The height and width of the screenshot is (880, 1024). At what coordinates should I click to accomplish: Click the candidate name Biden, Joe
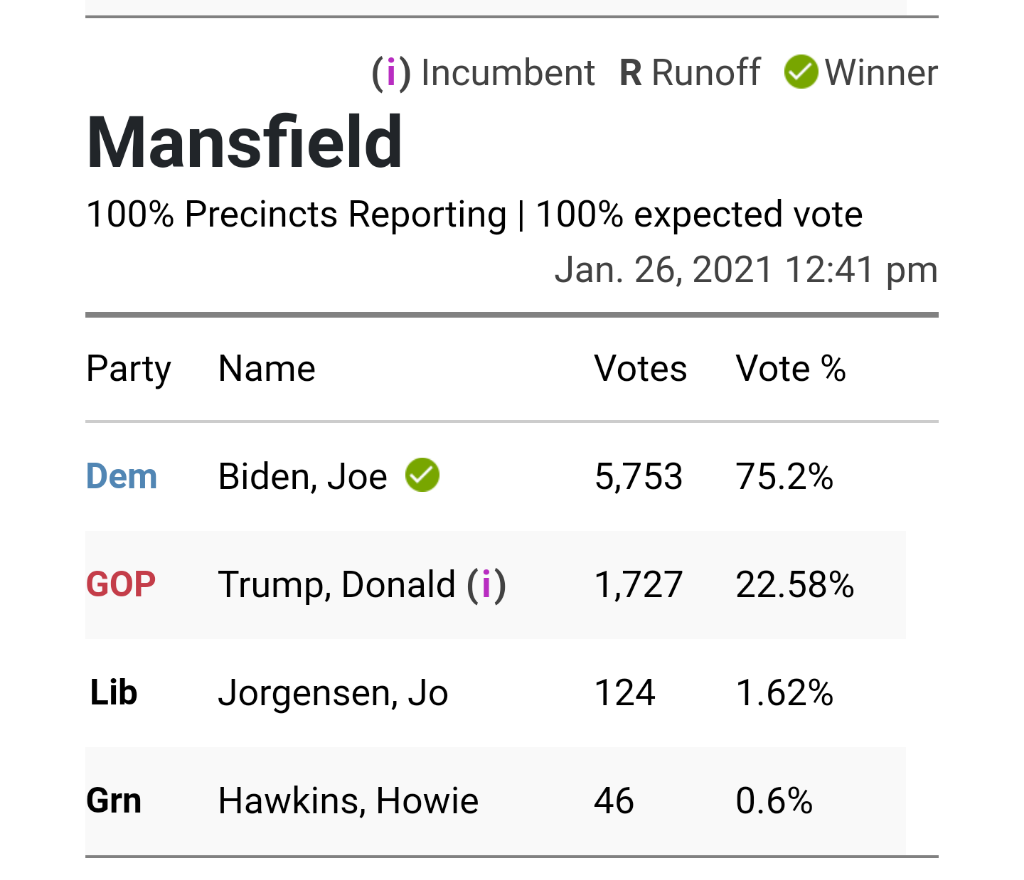click(302, 477)
